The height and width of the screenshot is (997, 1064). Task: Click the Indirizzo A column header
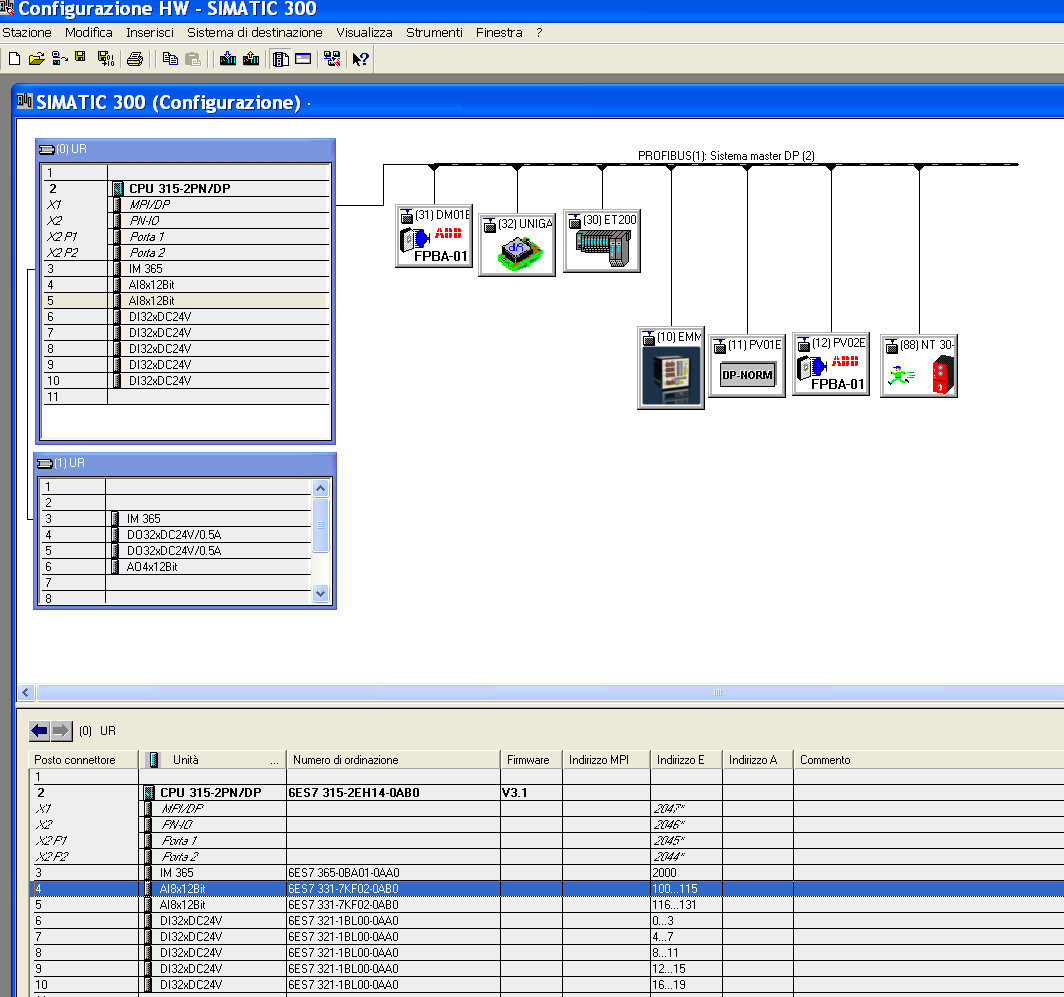[758, 760]
